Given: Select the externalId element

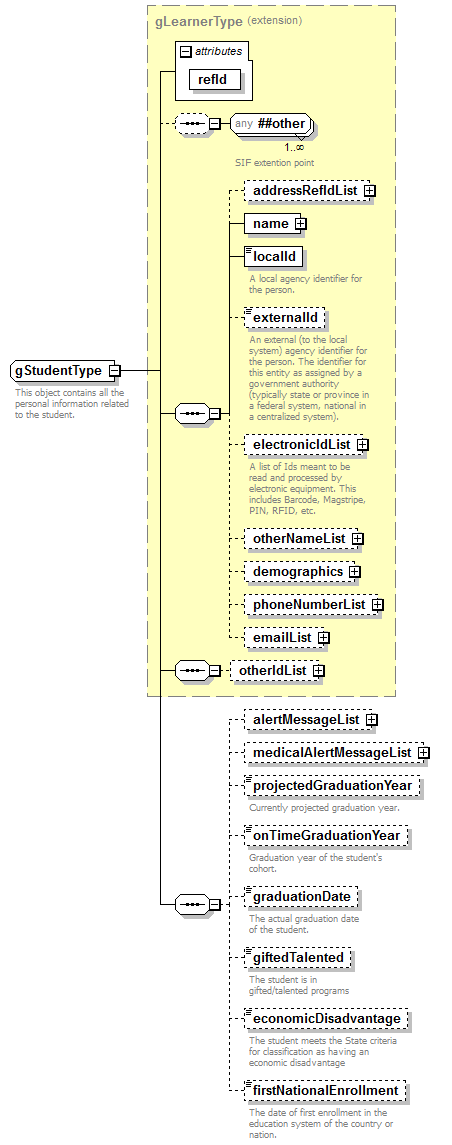Looking at the screenshot, I should [x=285, y=318].
